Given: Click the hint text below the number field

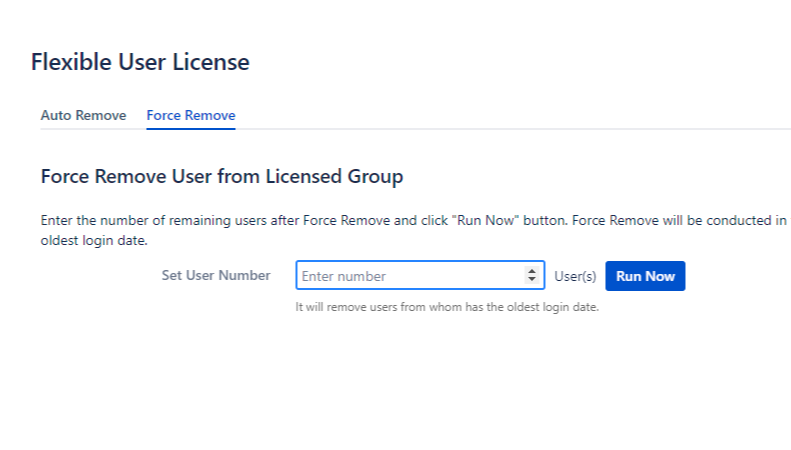Looking at the screenshot, I should point(446,307).
